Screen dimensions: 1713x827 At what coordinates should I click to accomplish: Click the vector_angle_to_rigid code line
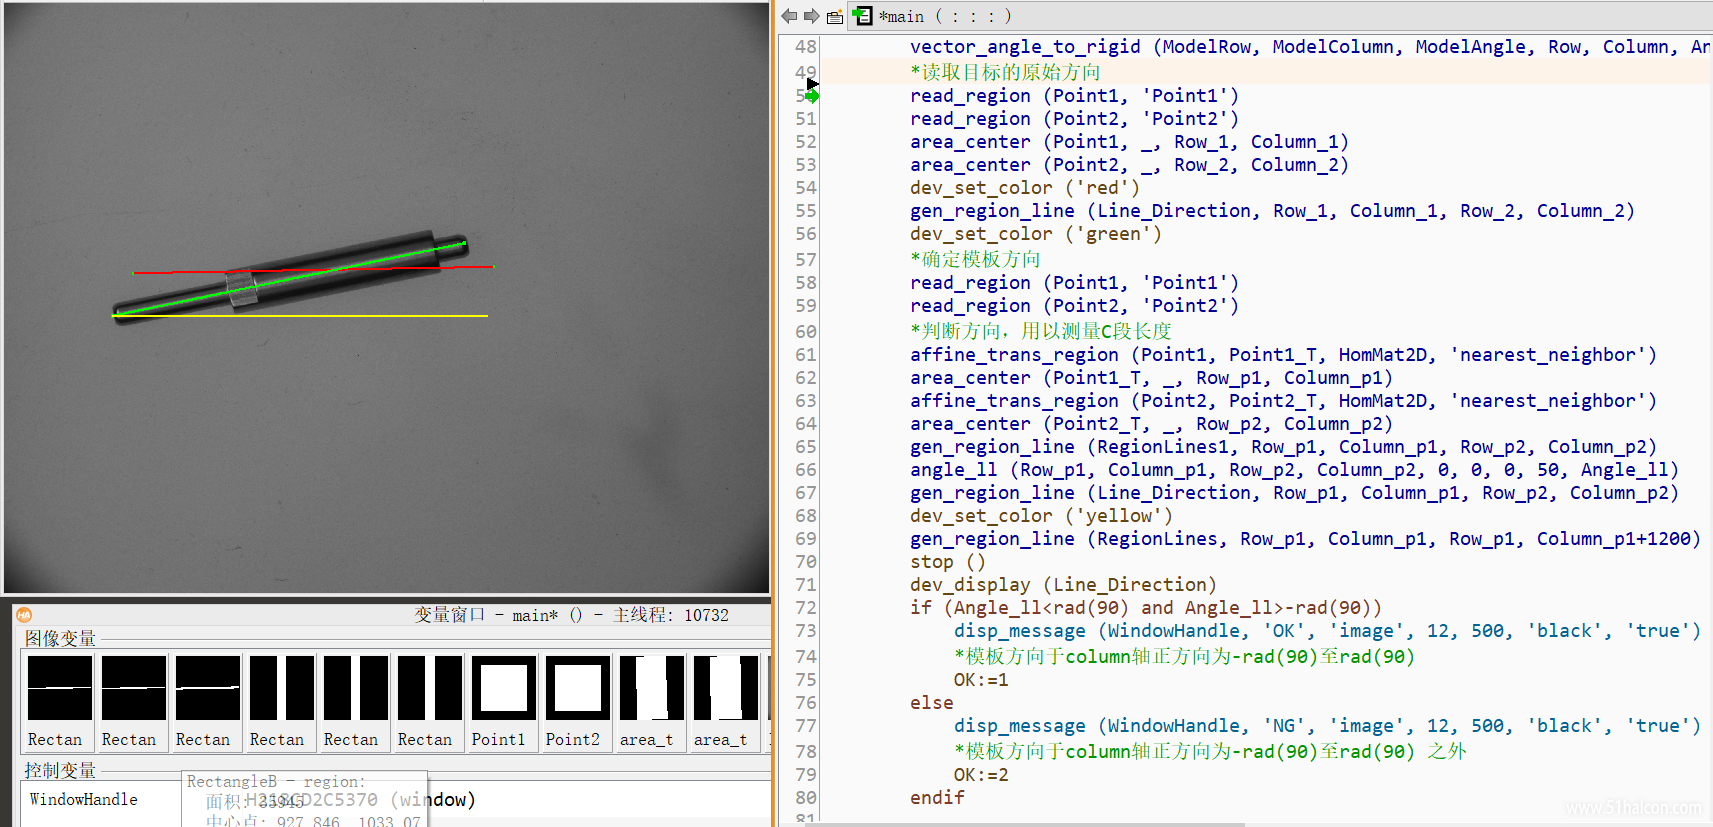[x=1309, y=46]
